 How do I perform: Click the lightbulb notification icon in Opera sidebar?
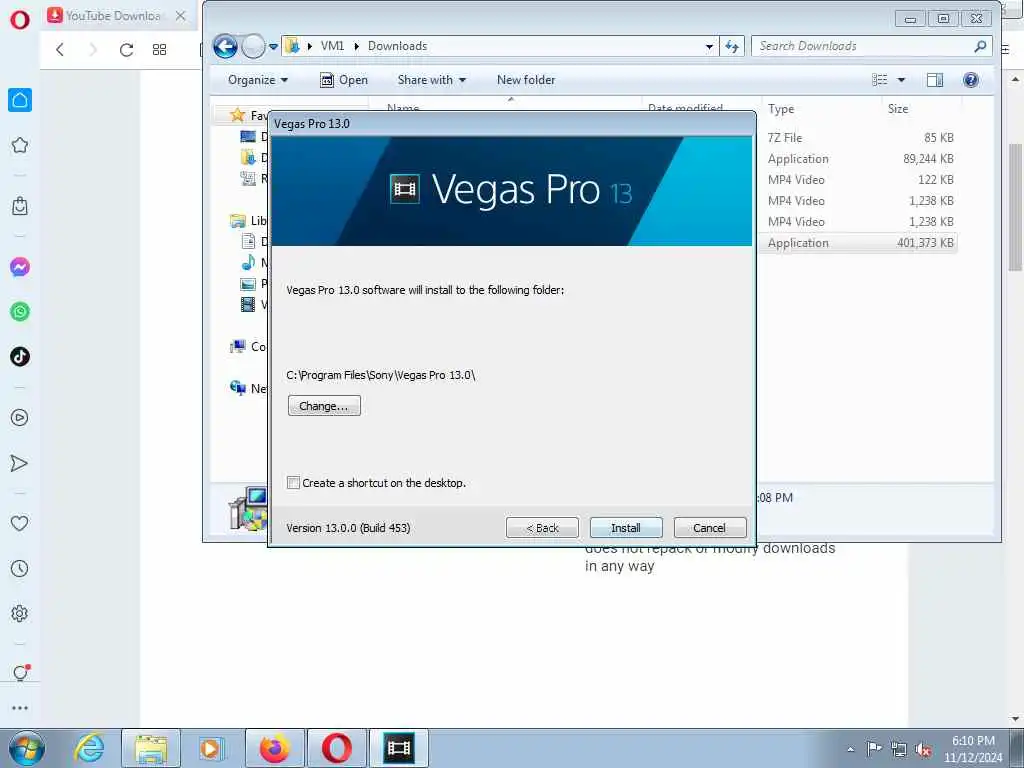point(20,673)
